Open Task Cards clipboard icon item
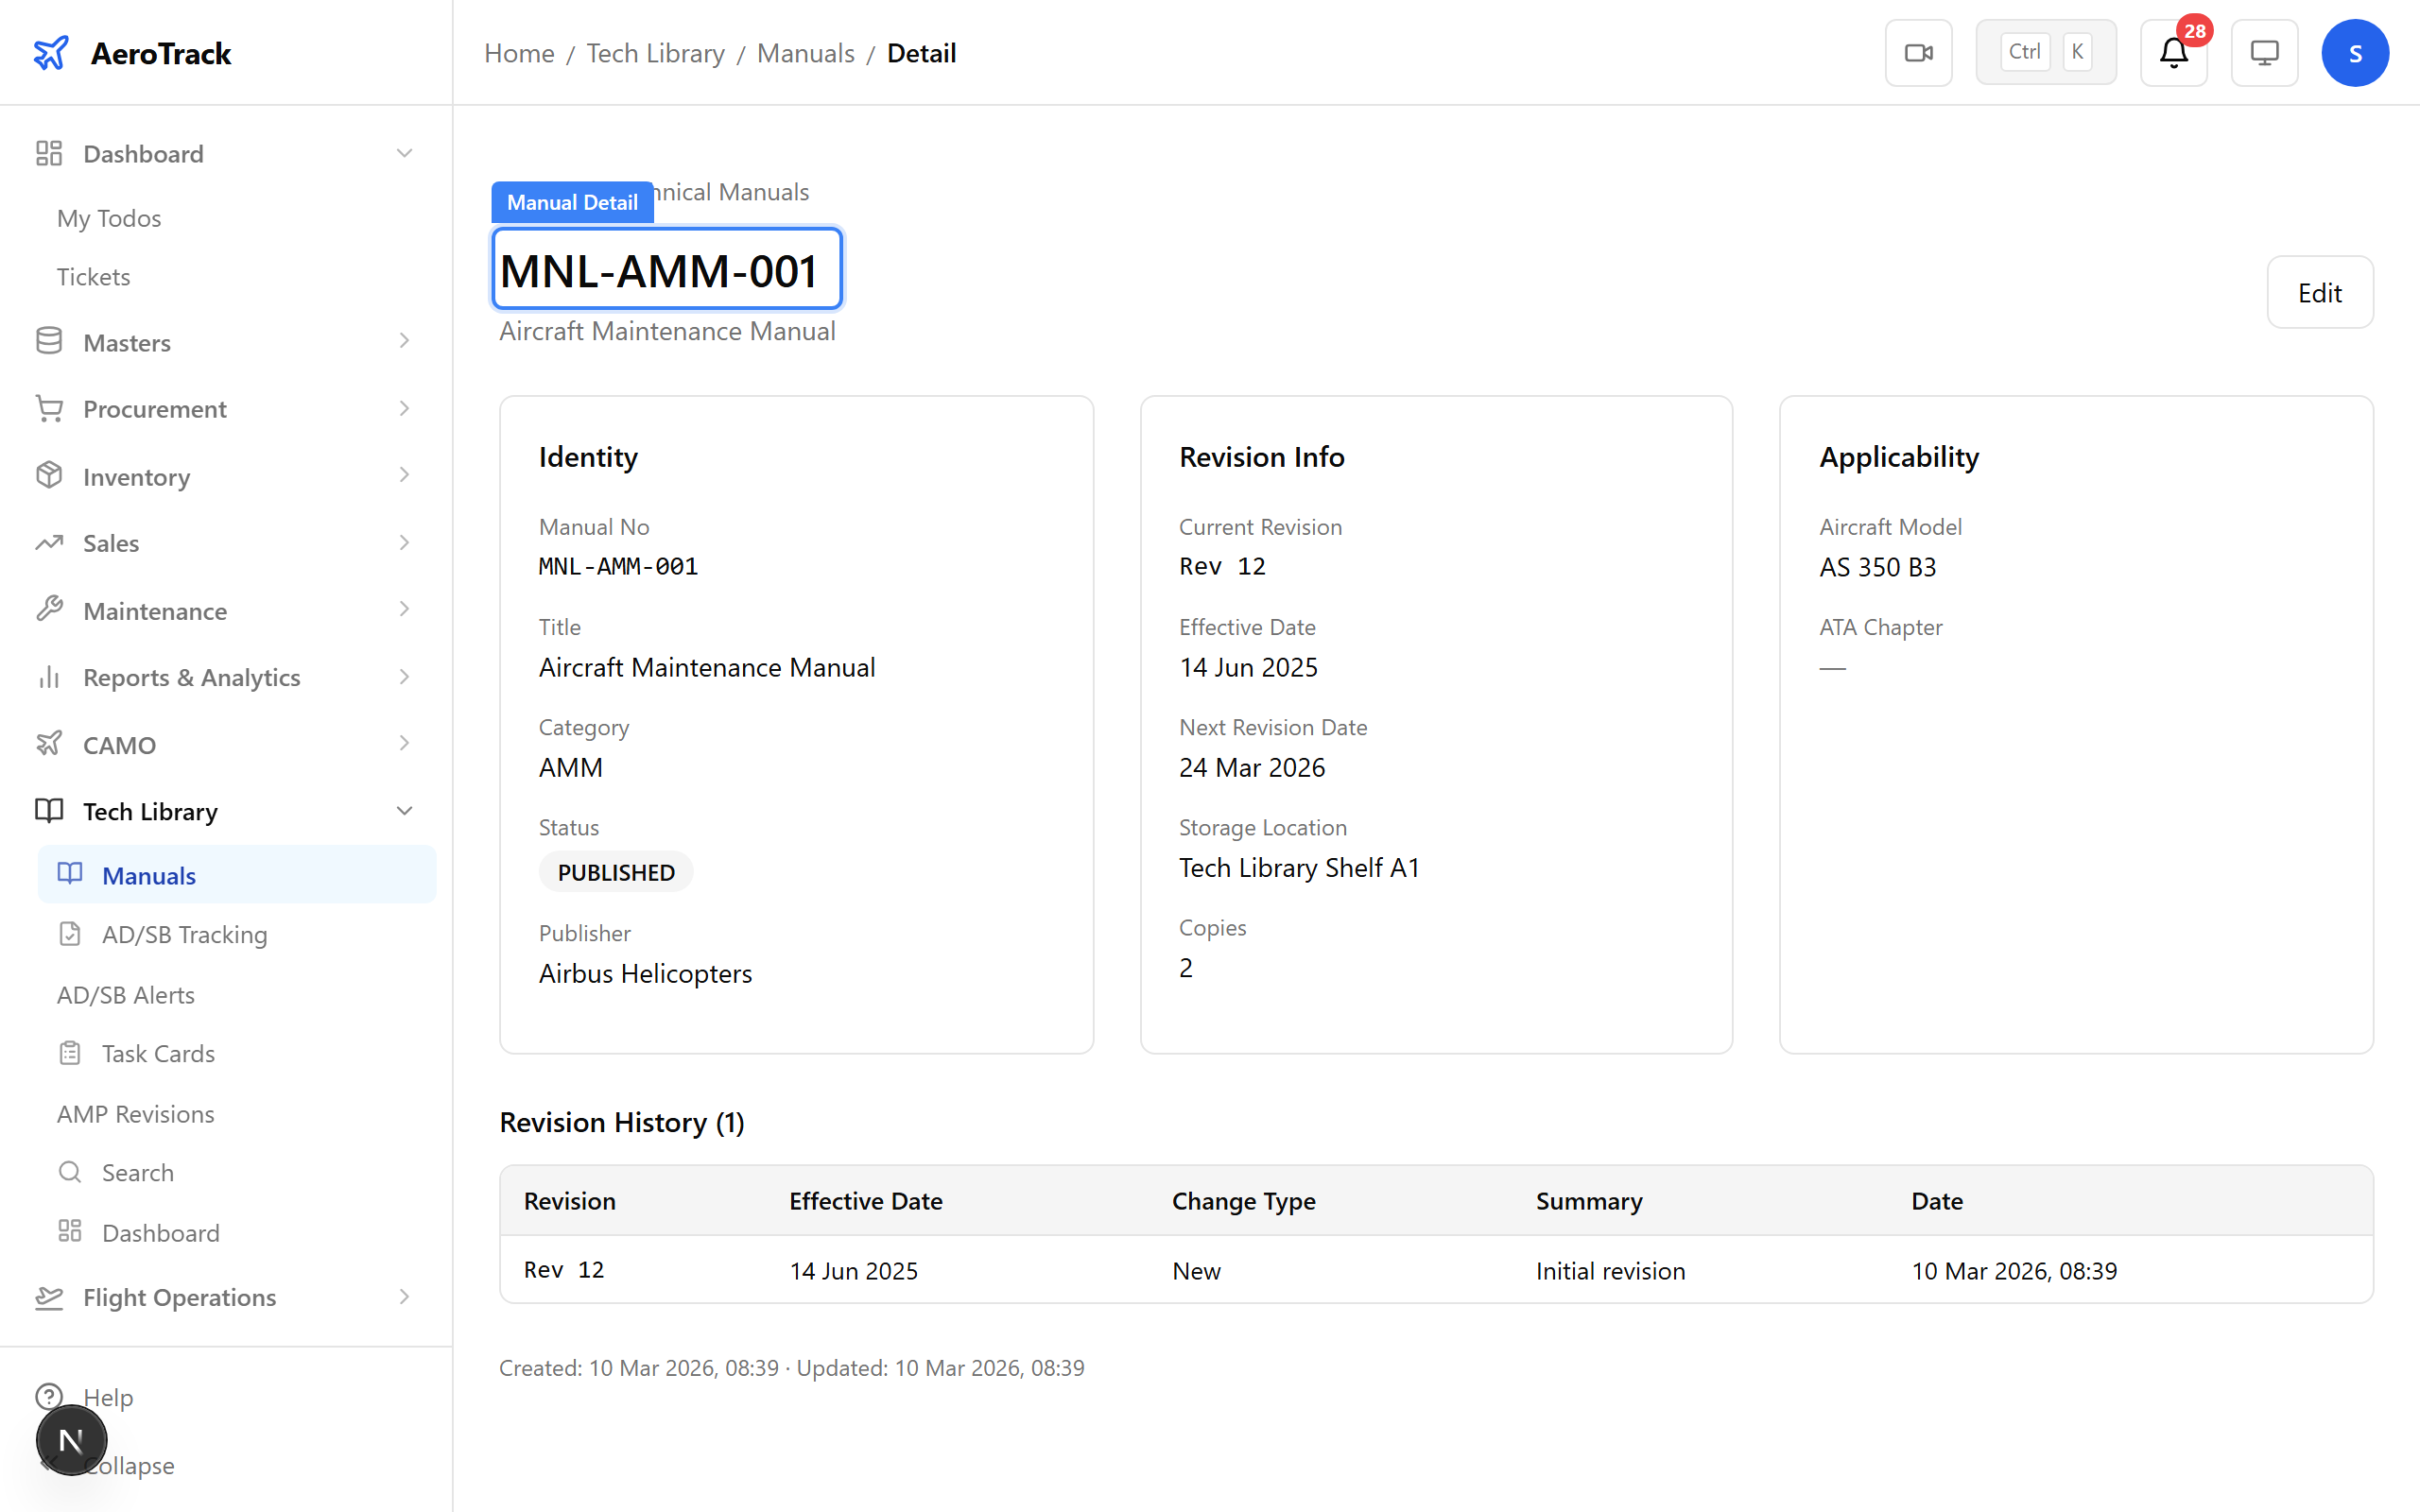Image resolution: width=2420 pixels, height=1512 pixels. click(70, 1053)
